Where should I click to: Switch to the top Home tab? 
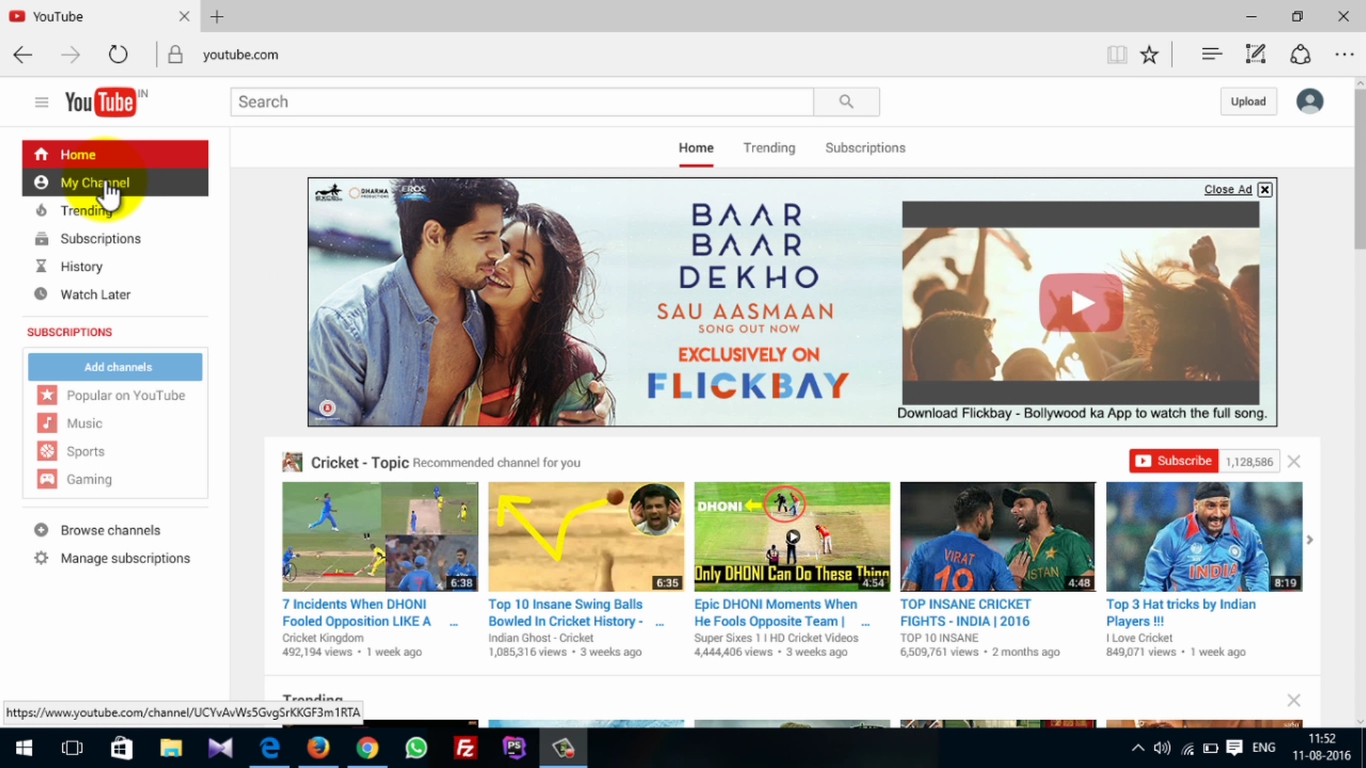point(696,148)
